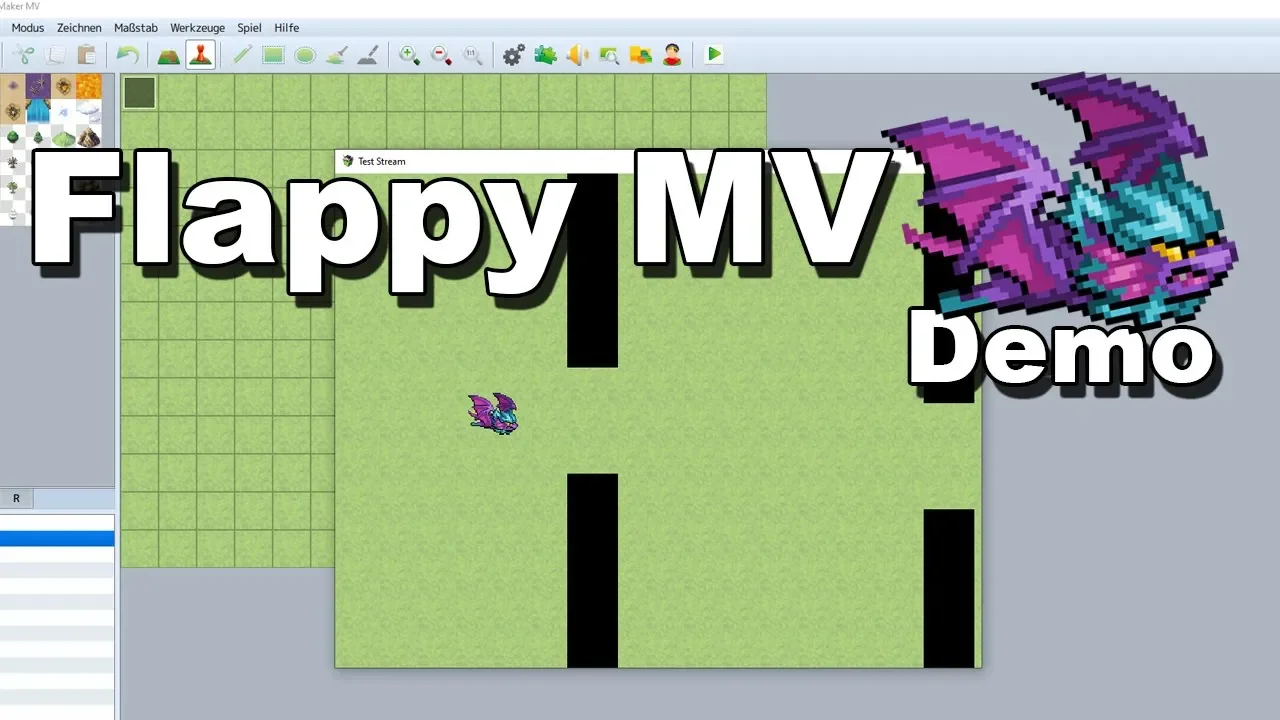Select the Shadow Pen tool
The width and height of the screenshot is (1280, 720).
[x=368, y=55]
